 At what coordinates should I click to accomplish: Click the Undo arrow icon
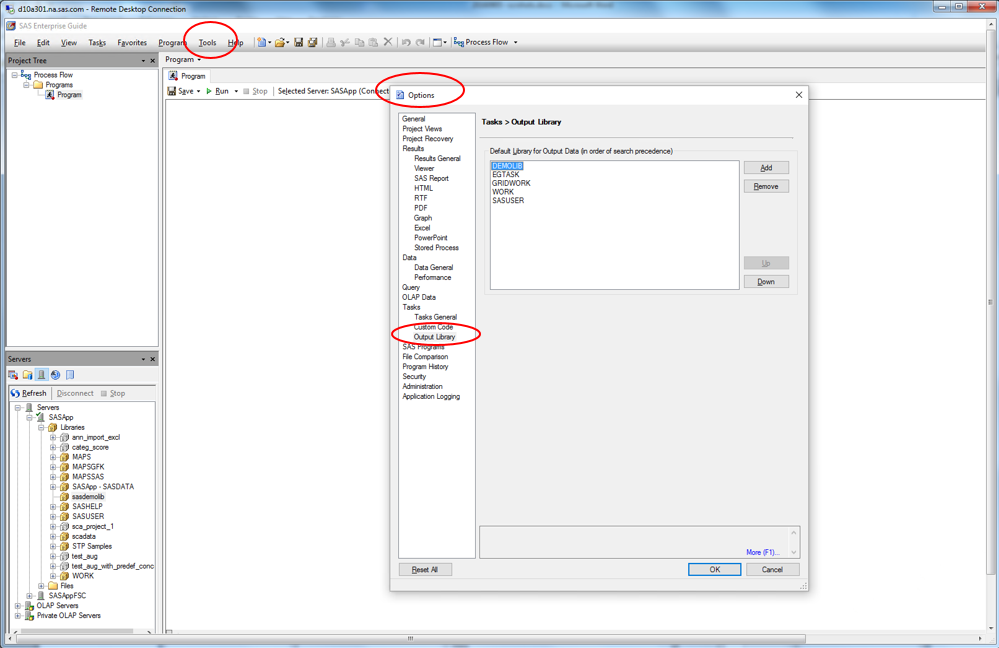pyautogui.click(x=406, y=42)
